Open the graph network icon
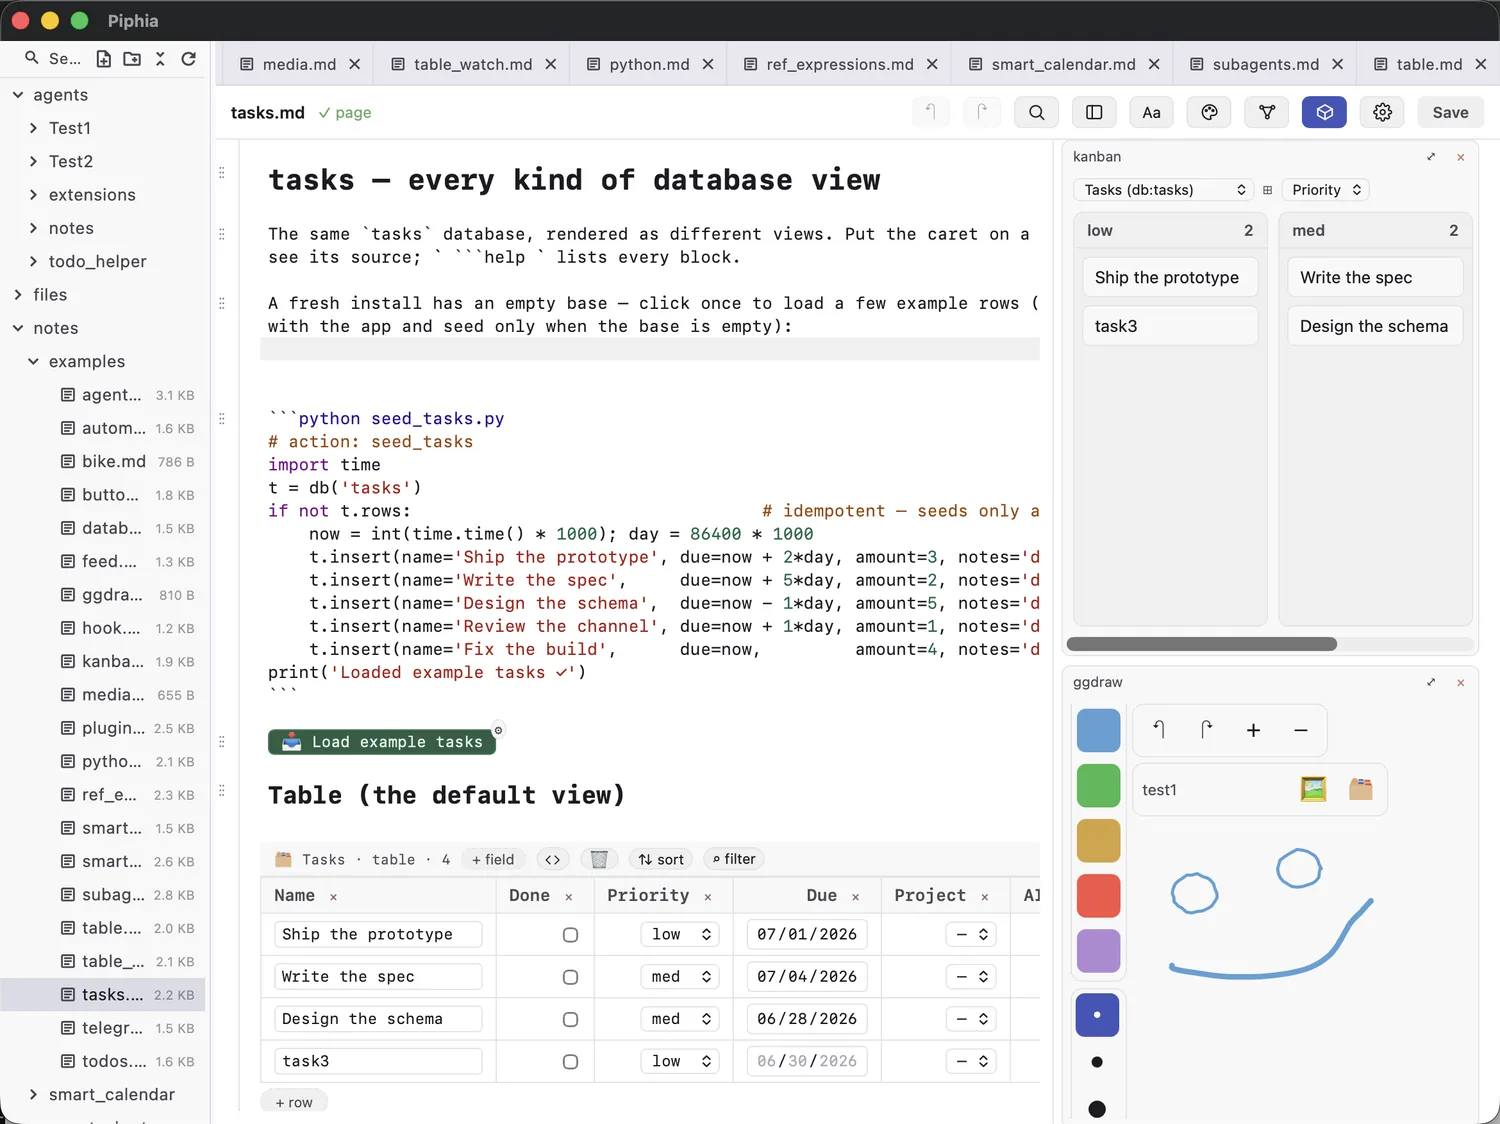1500x1124 pixels. coord(1267,112)
